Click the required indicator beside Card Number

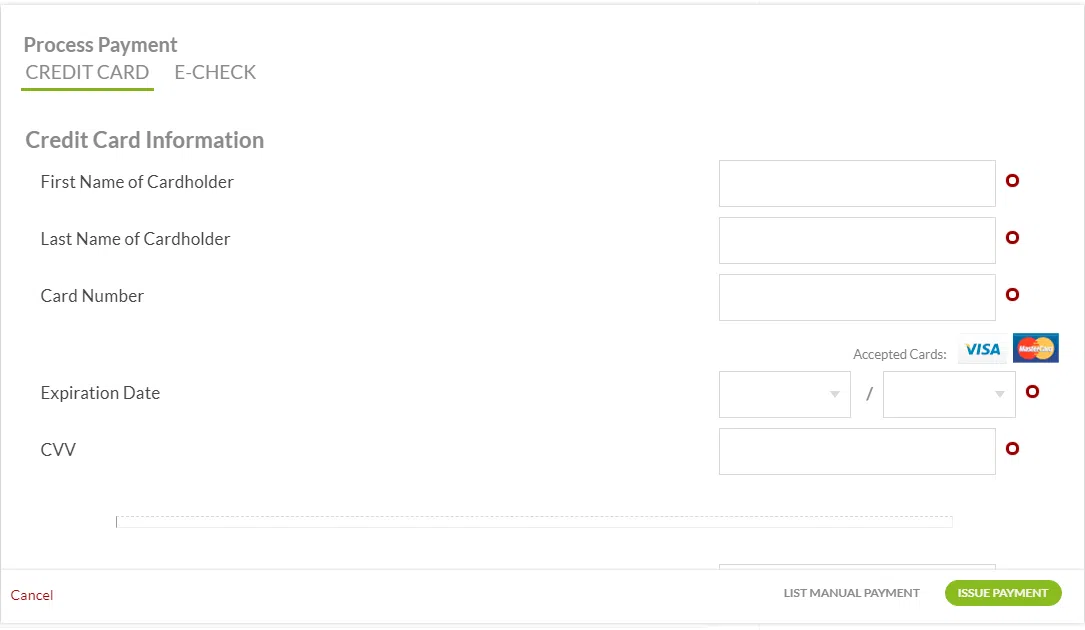click(x=1012, y=295)
